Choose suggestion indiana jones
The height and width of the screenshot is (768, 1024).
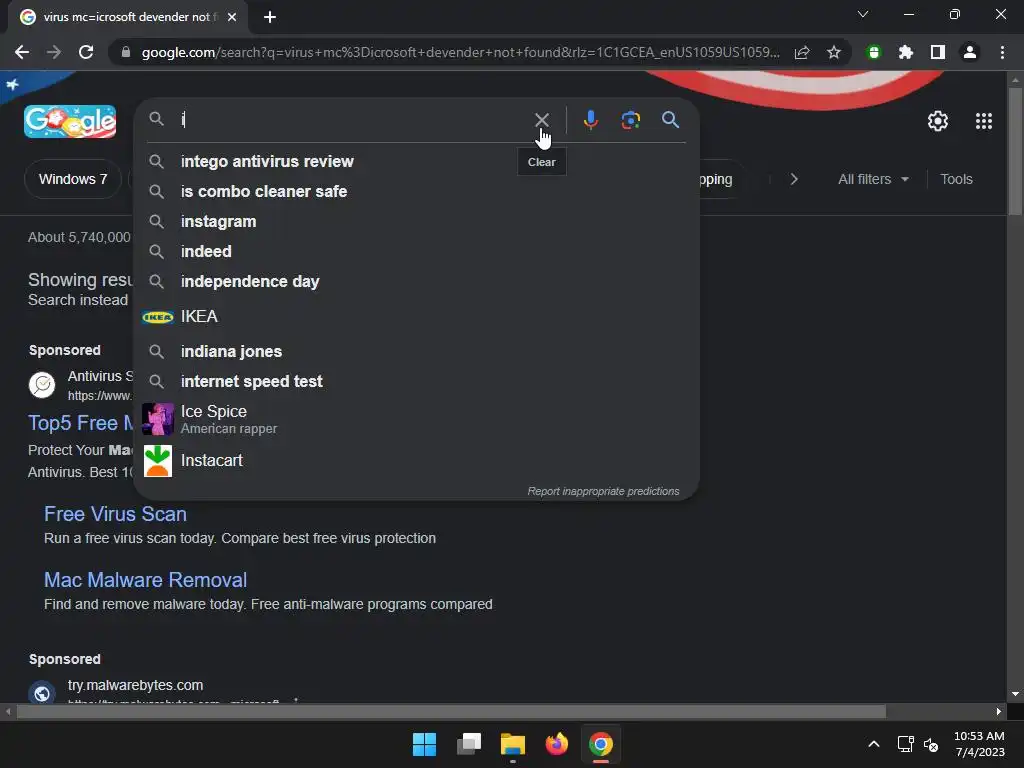[x=416, y=351]
